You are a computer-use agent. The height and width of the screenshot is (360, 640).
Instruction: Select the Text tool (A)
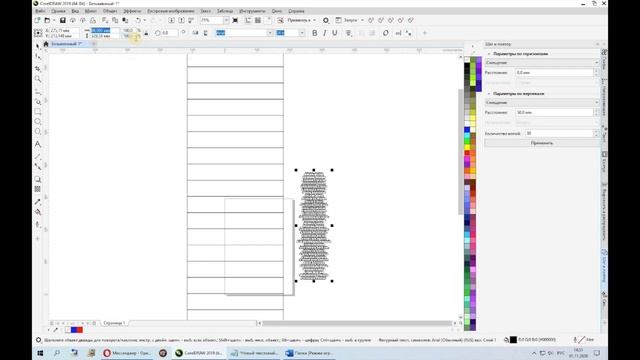(38, 144)
